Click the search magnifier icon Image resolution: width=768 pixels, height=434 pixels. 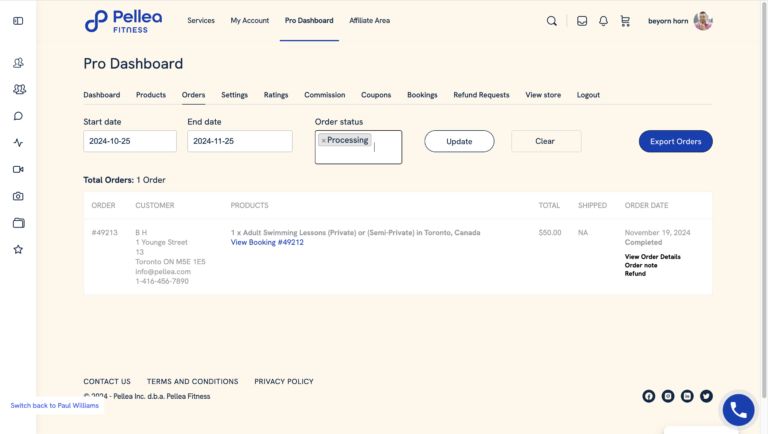click(x=552, y=21)
